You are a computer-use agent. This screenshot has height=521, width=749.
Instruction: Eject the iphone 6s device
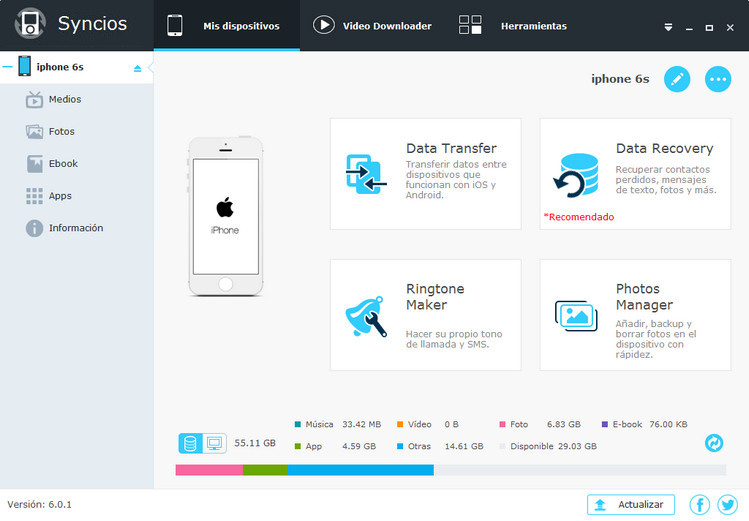pyautogui.click(x=138, y=68)
